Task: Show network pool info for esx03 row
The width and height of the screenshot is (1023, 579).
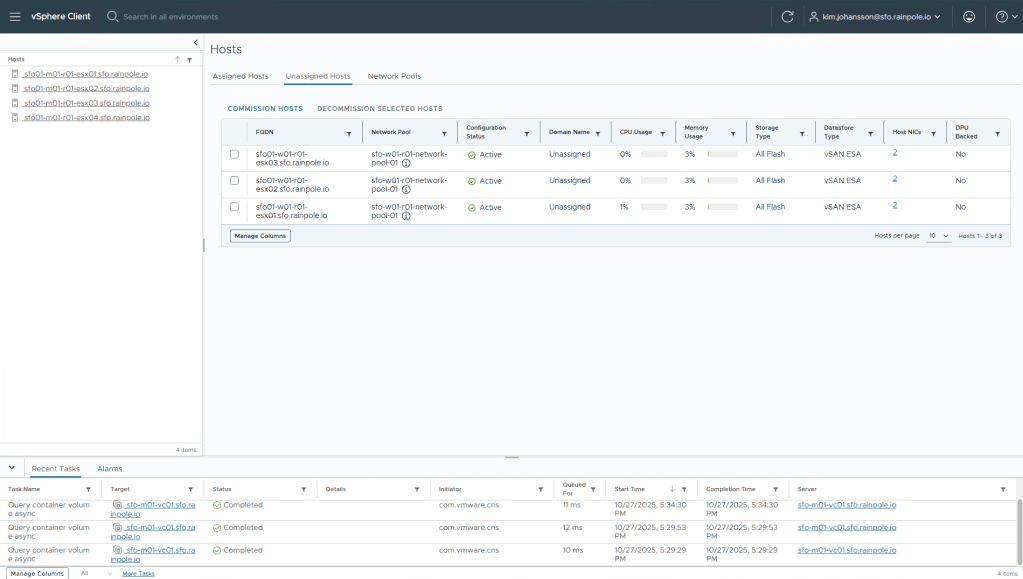Action: (x=406, y=163)
